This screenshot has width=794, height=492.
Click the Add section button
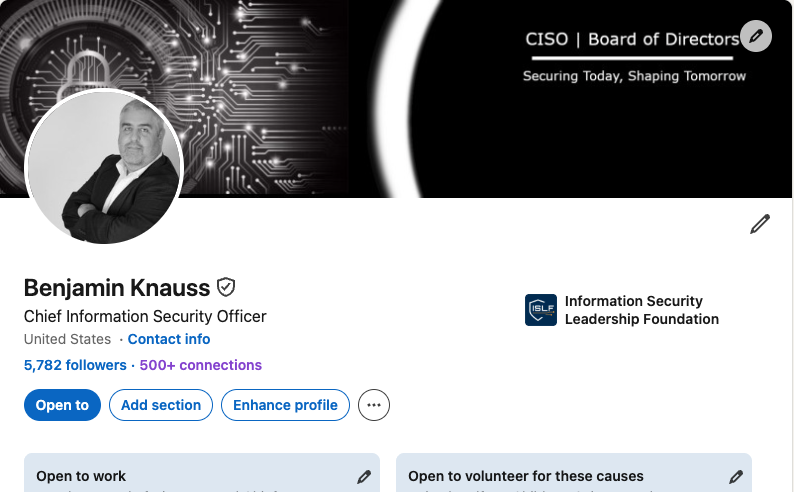pos(161,405)
